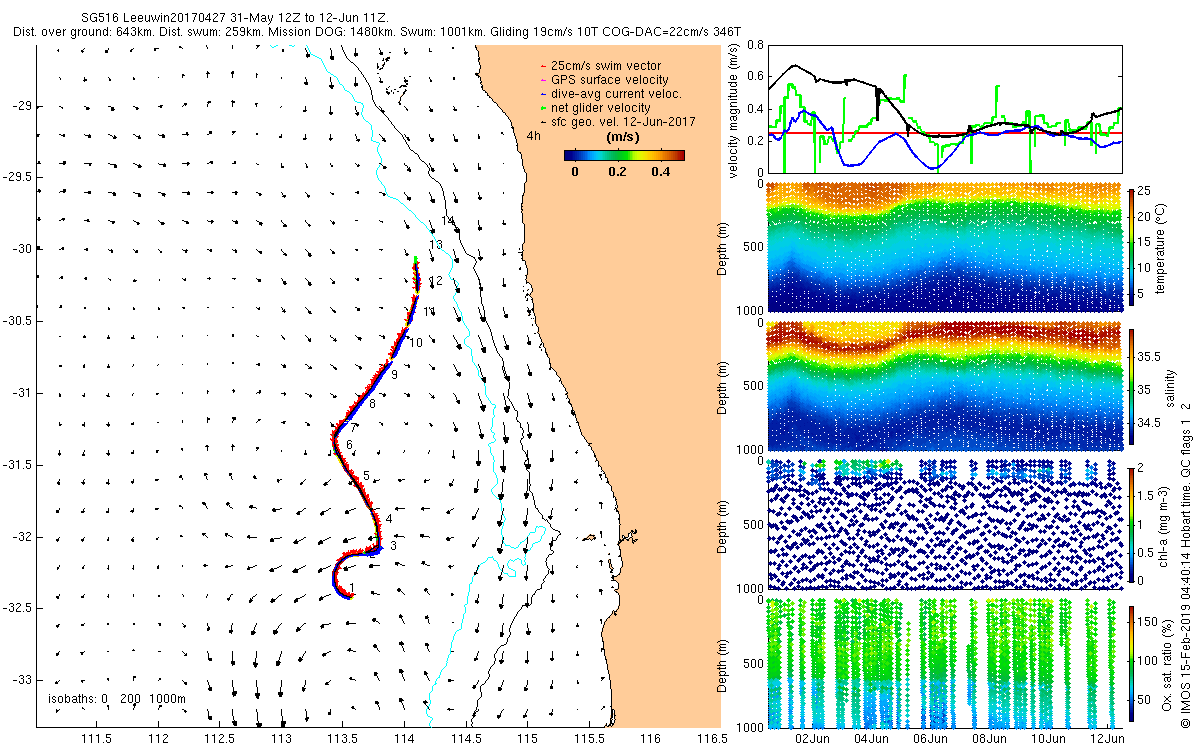The height and width of the screenshot is (750, 1200).
Task: Click the 113.5 longitude tick label
Action: [342, 738]
